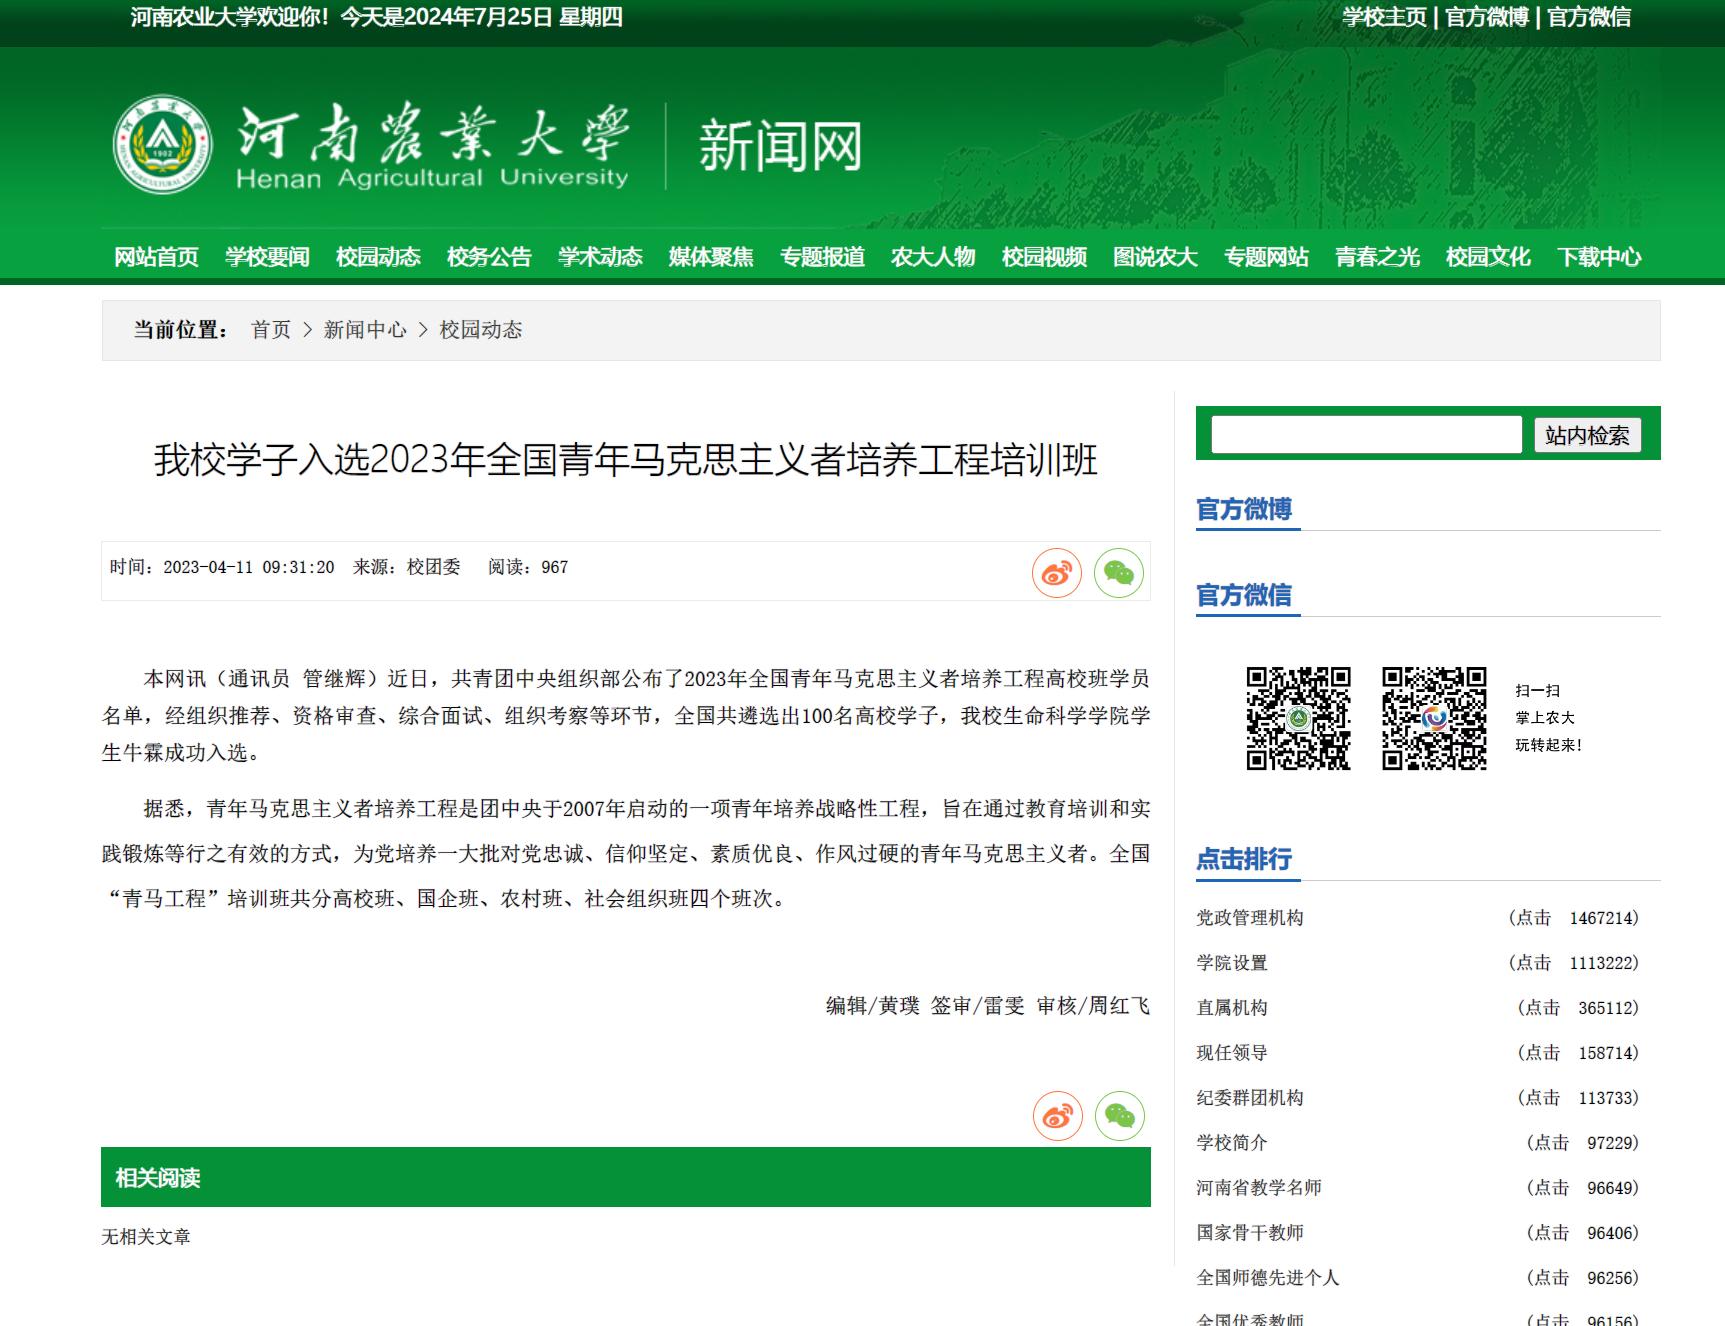Click the right QR code image
This screenshot has width=1725, height=1326.
click(1434, 718)
